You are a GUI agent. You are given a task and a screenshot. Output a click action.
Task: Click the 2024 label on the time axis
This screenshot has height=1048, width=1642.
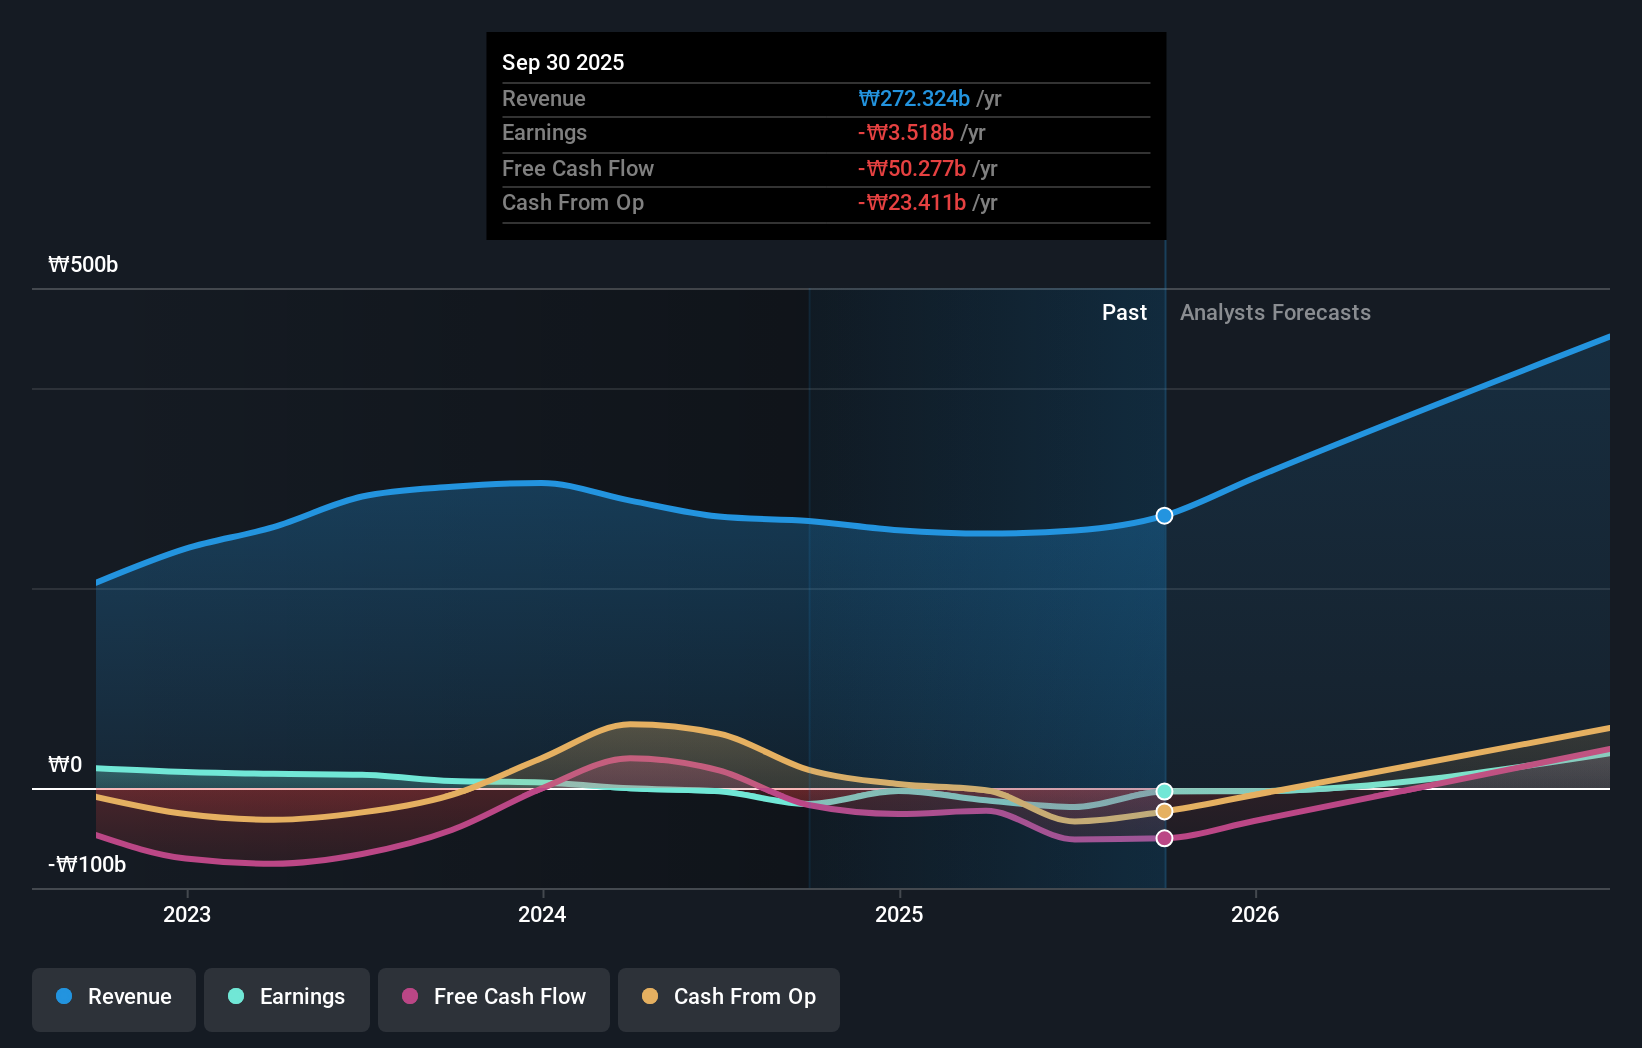coord(541,914)
